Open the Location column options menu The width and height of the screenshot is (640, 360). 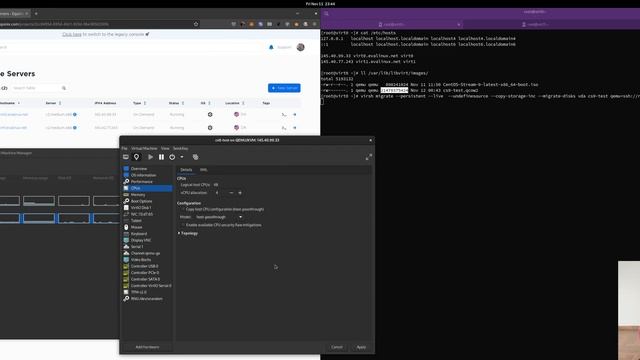coord(243,103)
